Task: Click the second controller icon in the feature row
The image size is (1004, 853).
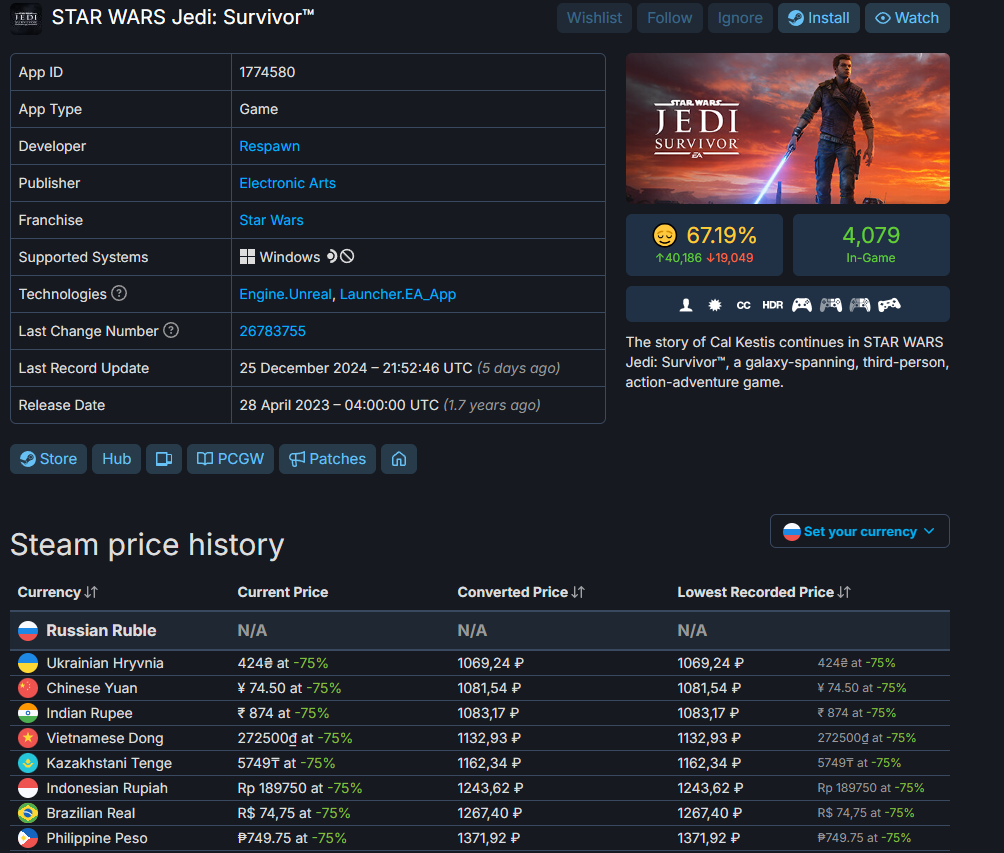Action: (x=831, y=305)
